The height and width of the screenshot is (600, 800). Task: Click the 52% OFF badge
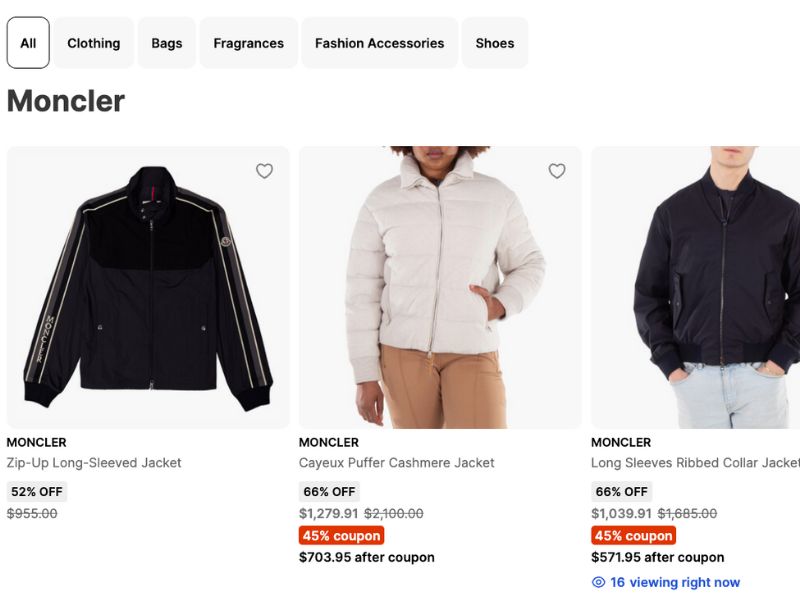pos(35,491)
